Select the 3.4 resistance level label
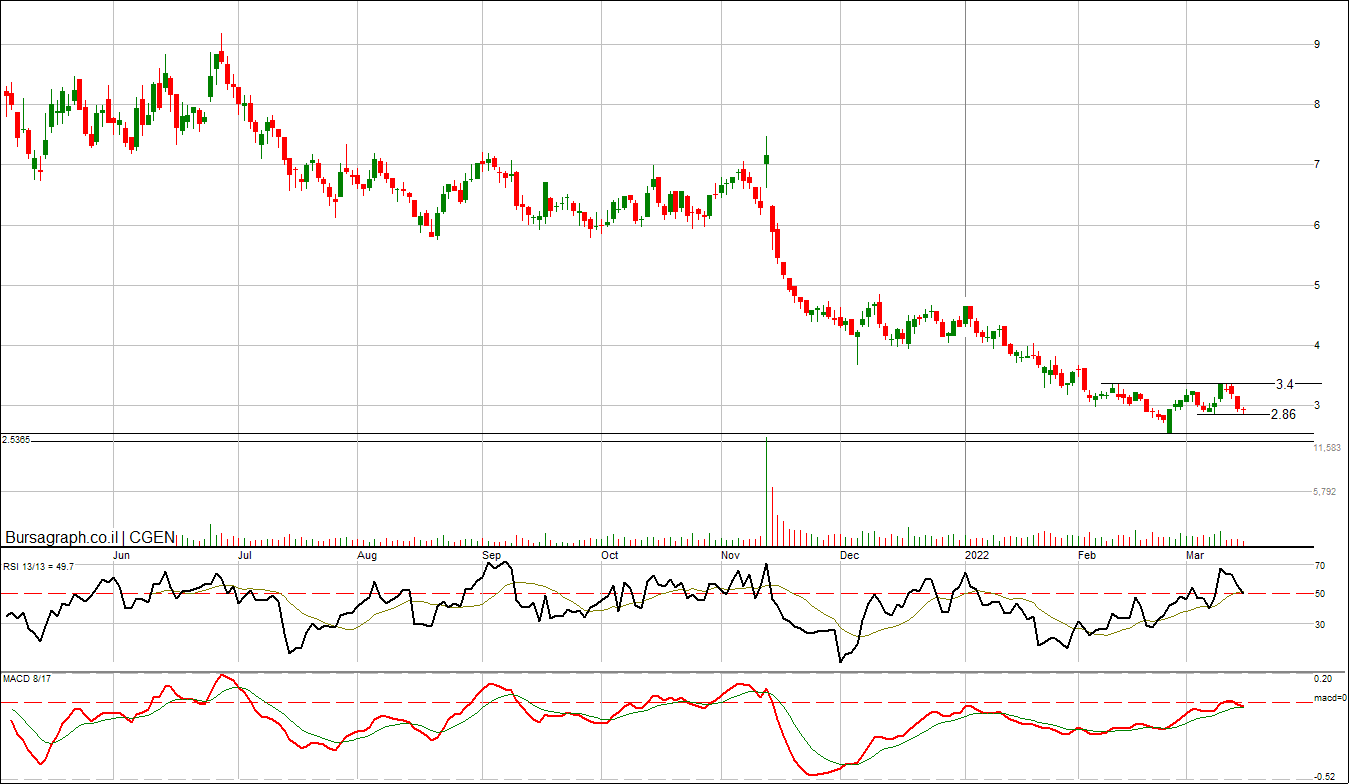Image resolution: width=1349 pixels, height=784 pixels. (1285, 384)
